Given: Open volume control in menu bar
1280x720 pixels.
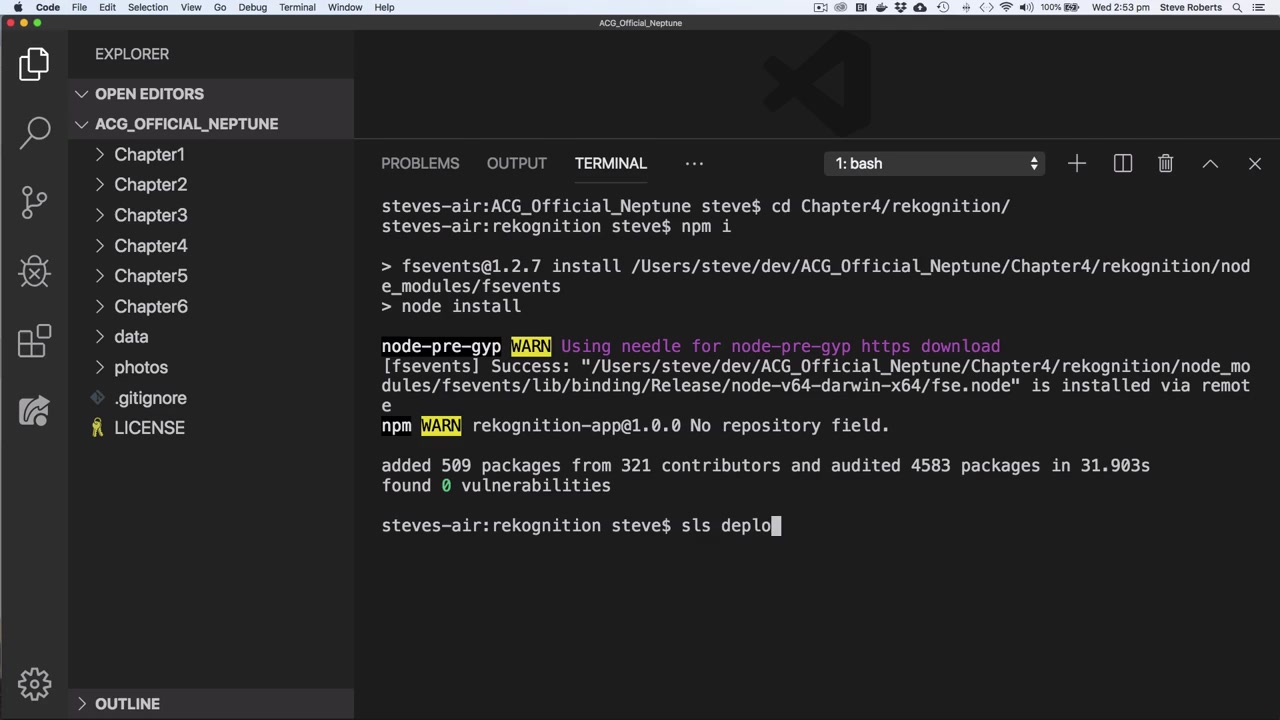Looking at the screenshot, I should [1027, 7].
